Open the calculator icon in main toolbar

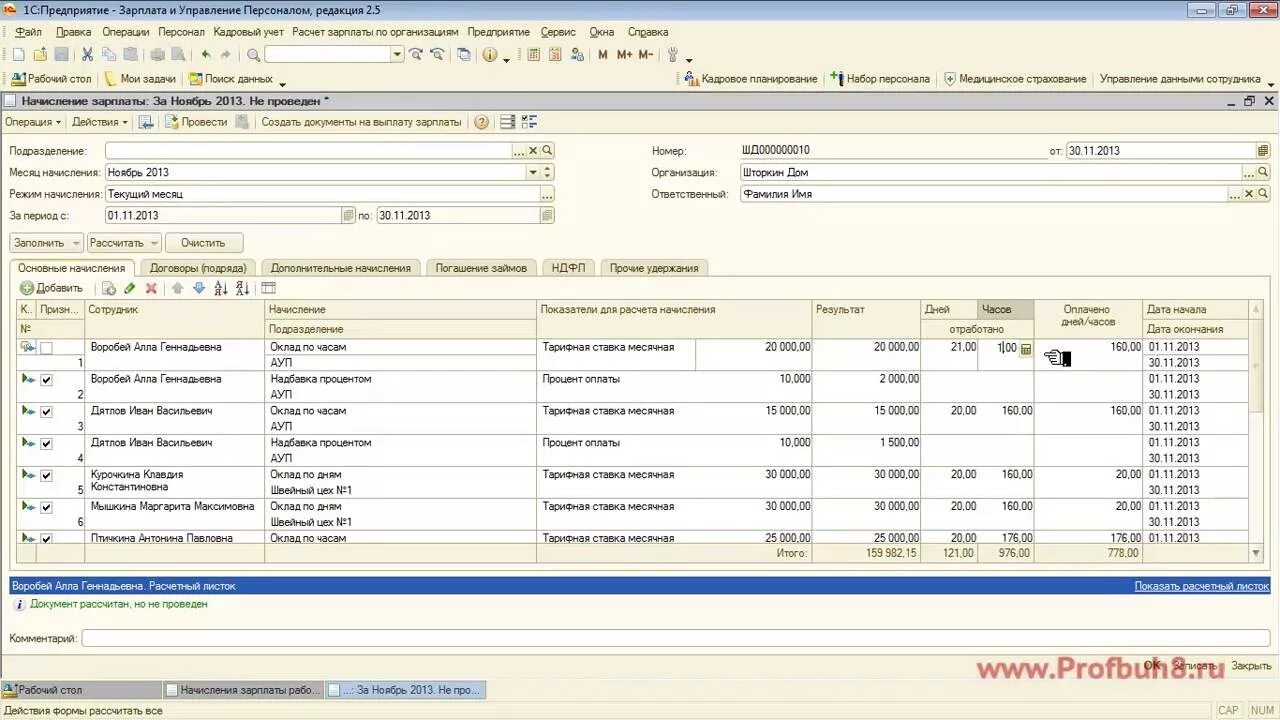[533, 55]
